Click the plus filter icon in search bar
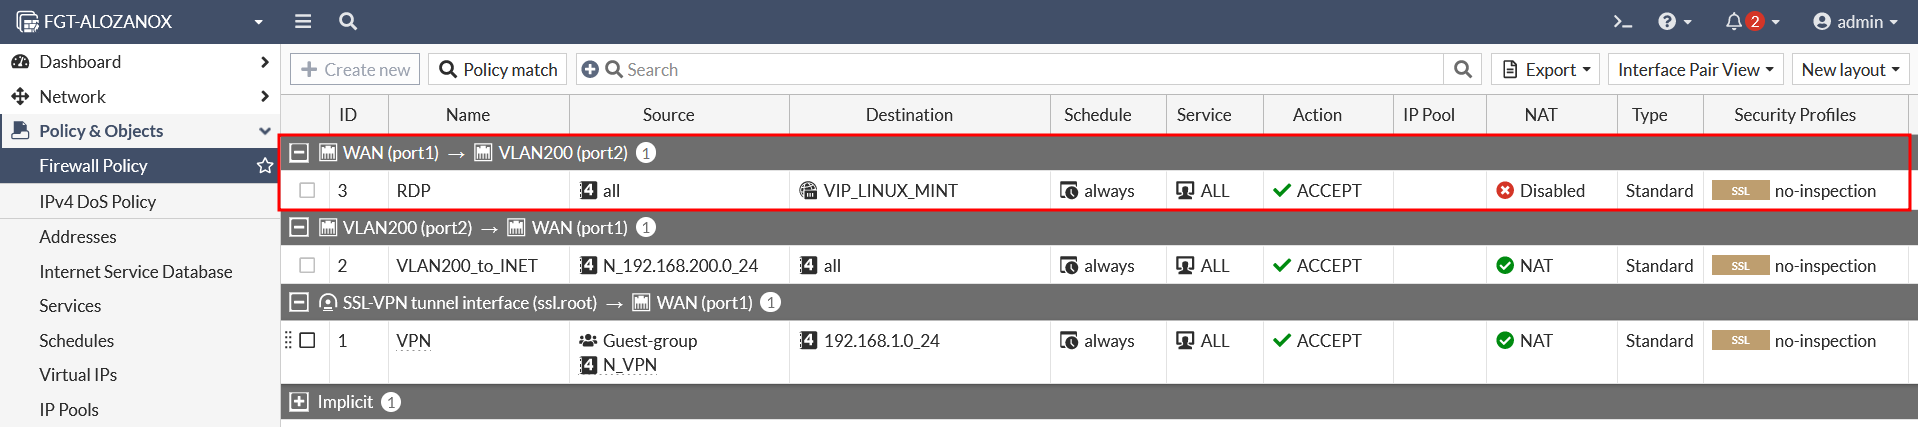 pyautogui.click(x=590, y=69)
